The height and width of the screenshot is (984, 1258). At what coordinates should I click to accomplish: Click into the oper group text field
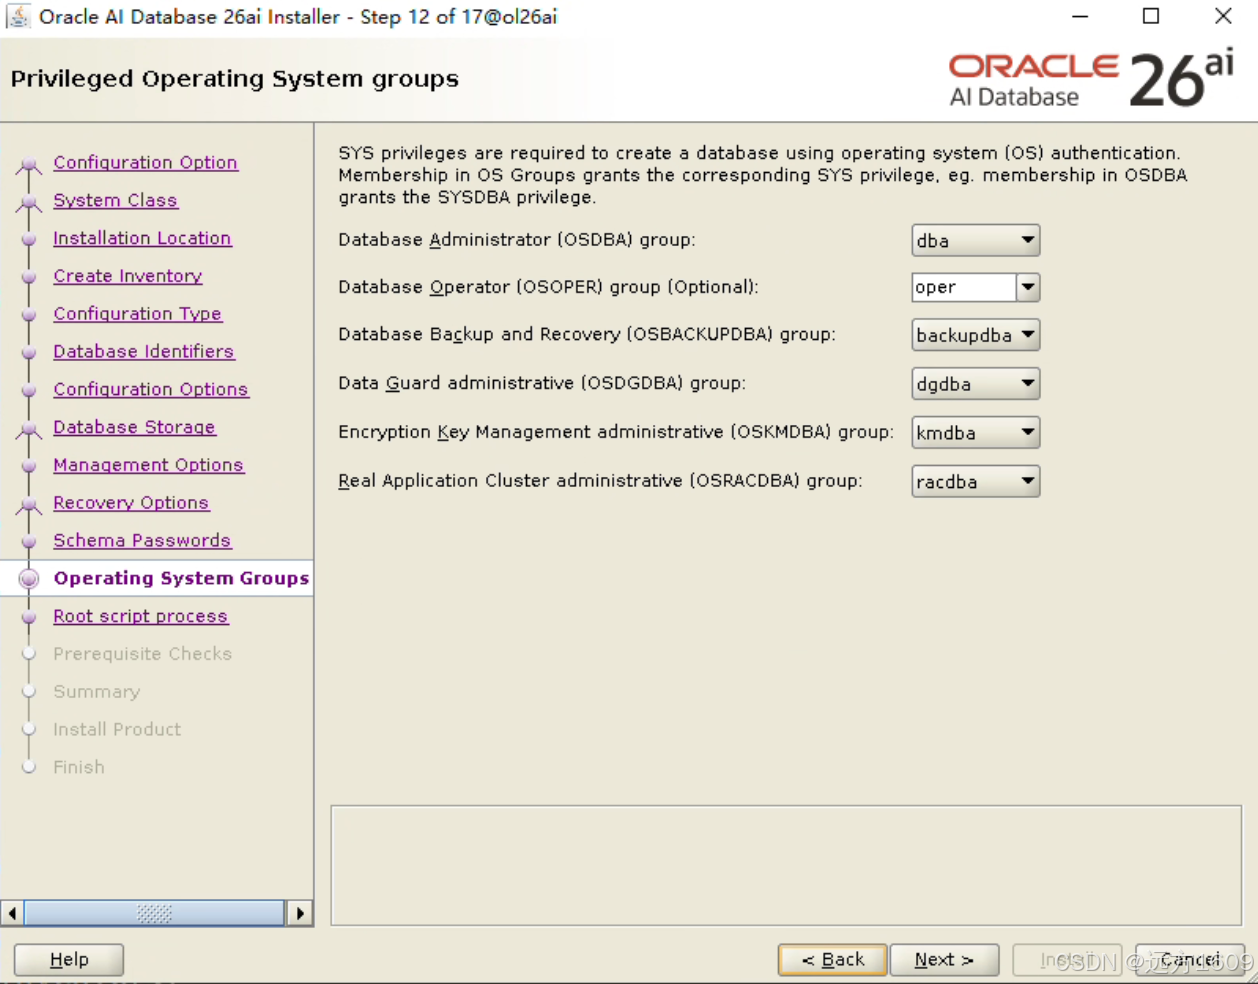(x=964, y=287)
